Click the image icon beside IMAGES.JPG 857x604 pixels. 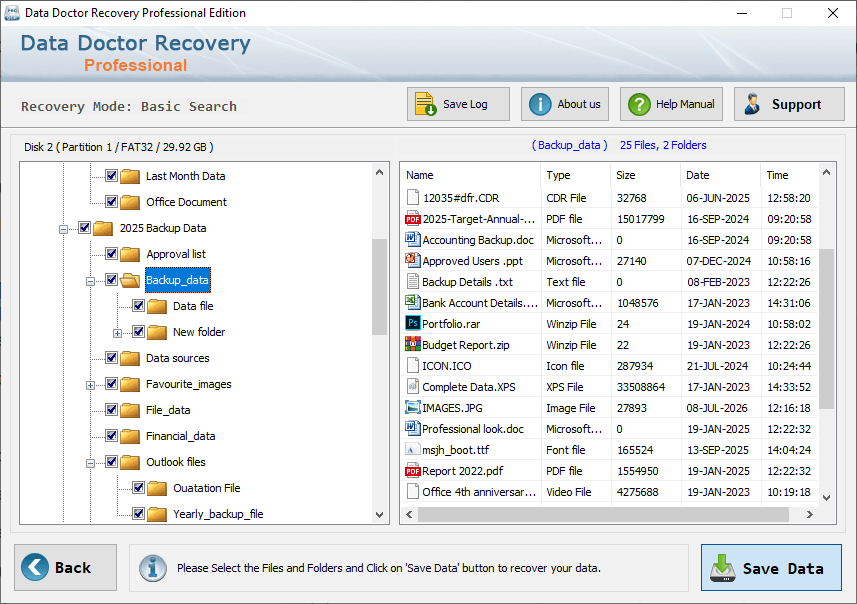tap(412, 407)
